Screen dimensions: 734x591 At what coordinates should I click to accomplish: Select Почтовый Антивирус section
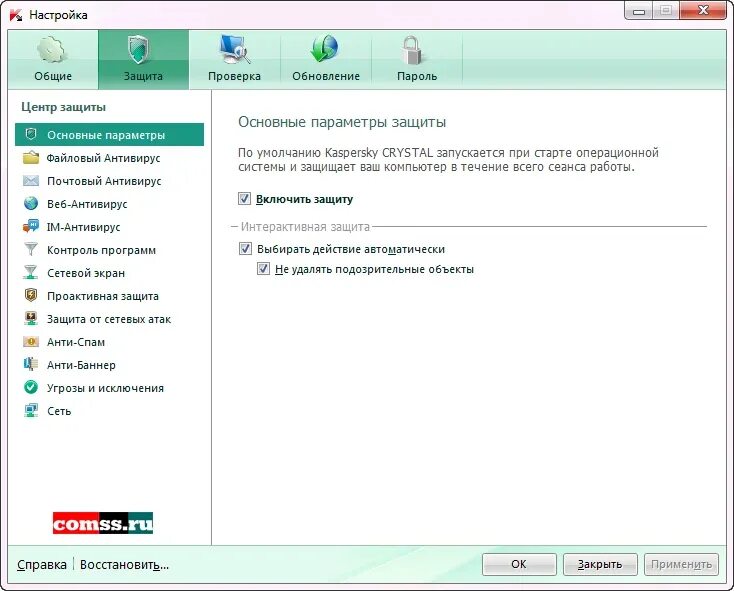click(x=110, y=181)
